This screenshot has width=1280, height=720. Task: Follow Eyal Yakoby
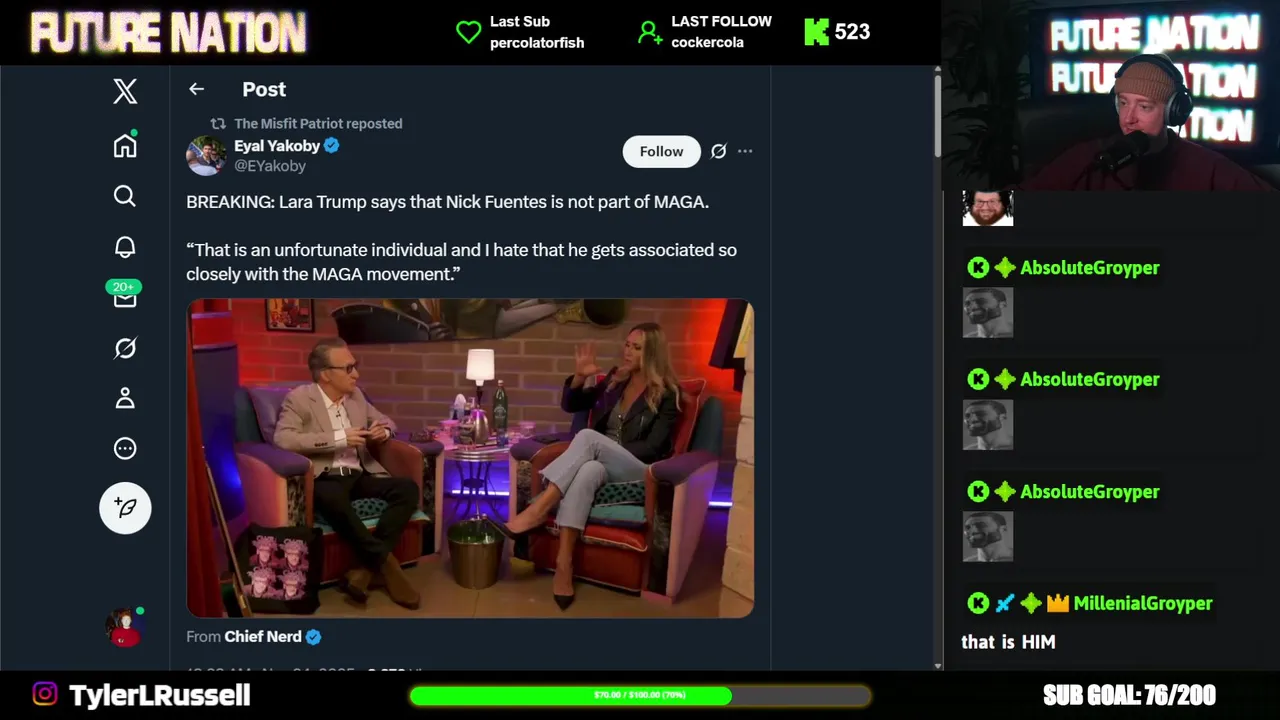(x=661, y=151)
